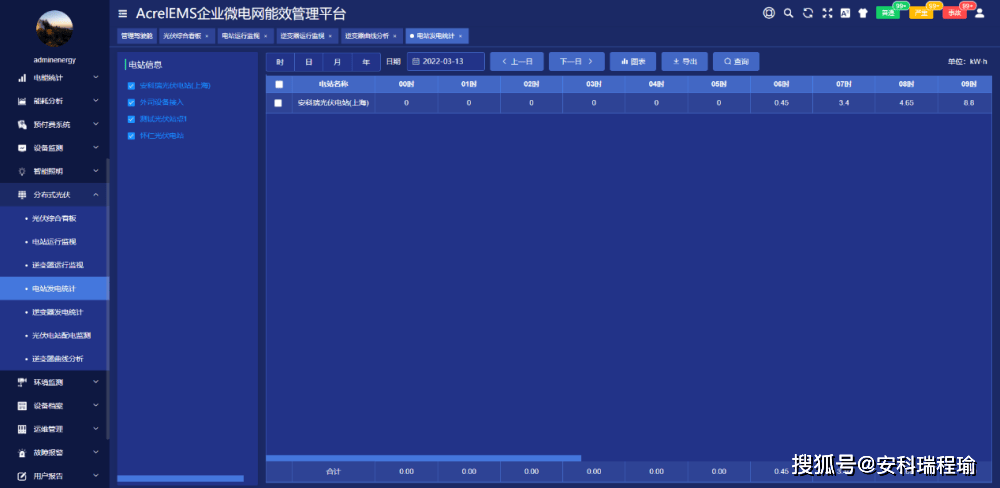
Task: Select the 年 granularity button
Action: click(x=366, y=62)
